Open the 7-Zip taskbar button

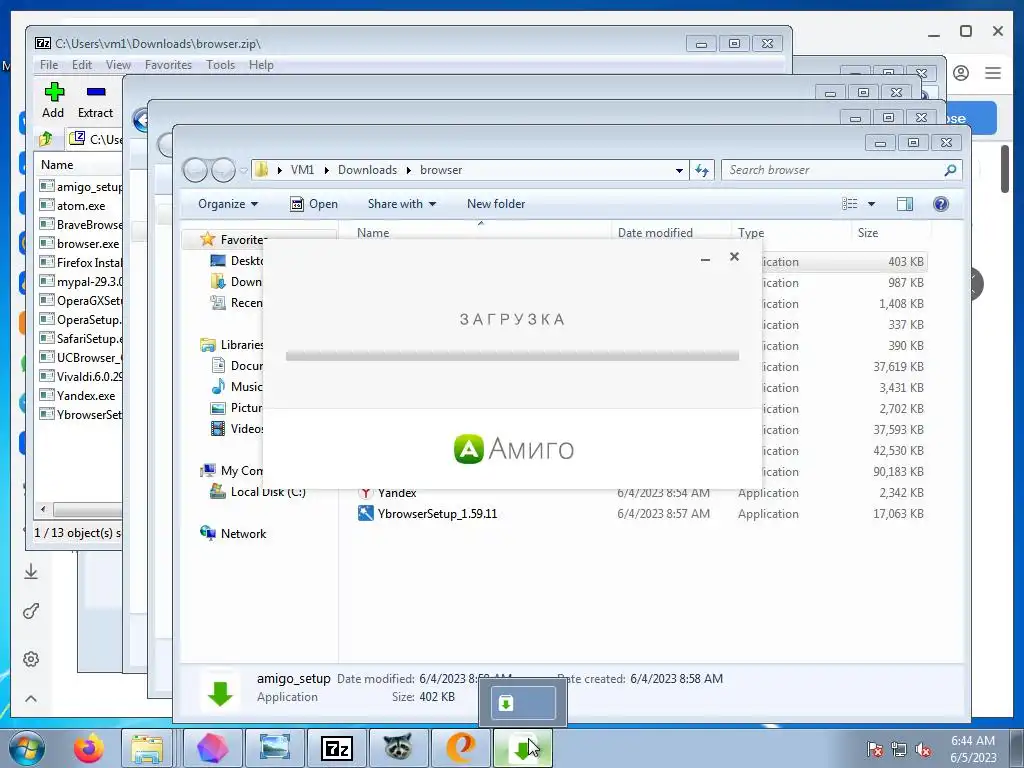click(336, 748)
